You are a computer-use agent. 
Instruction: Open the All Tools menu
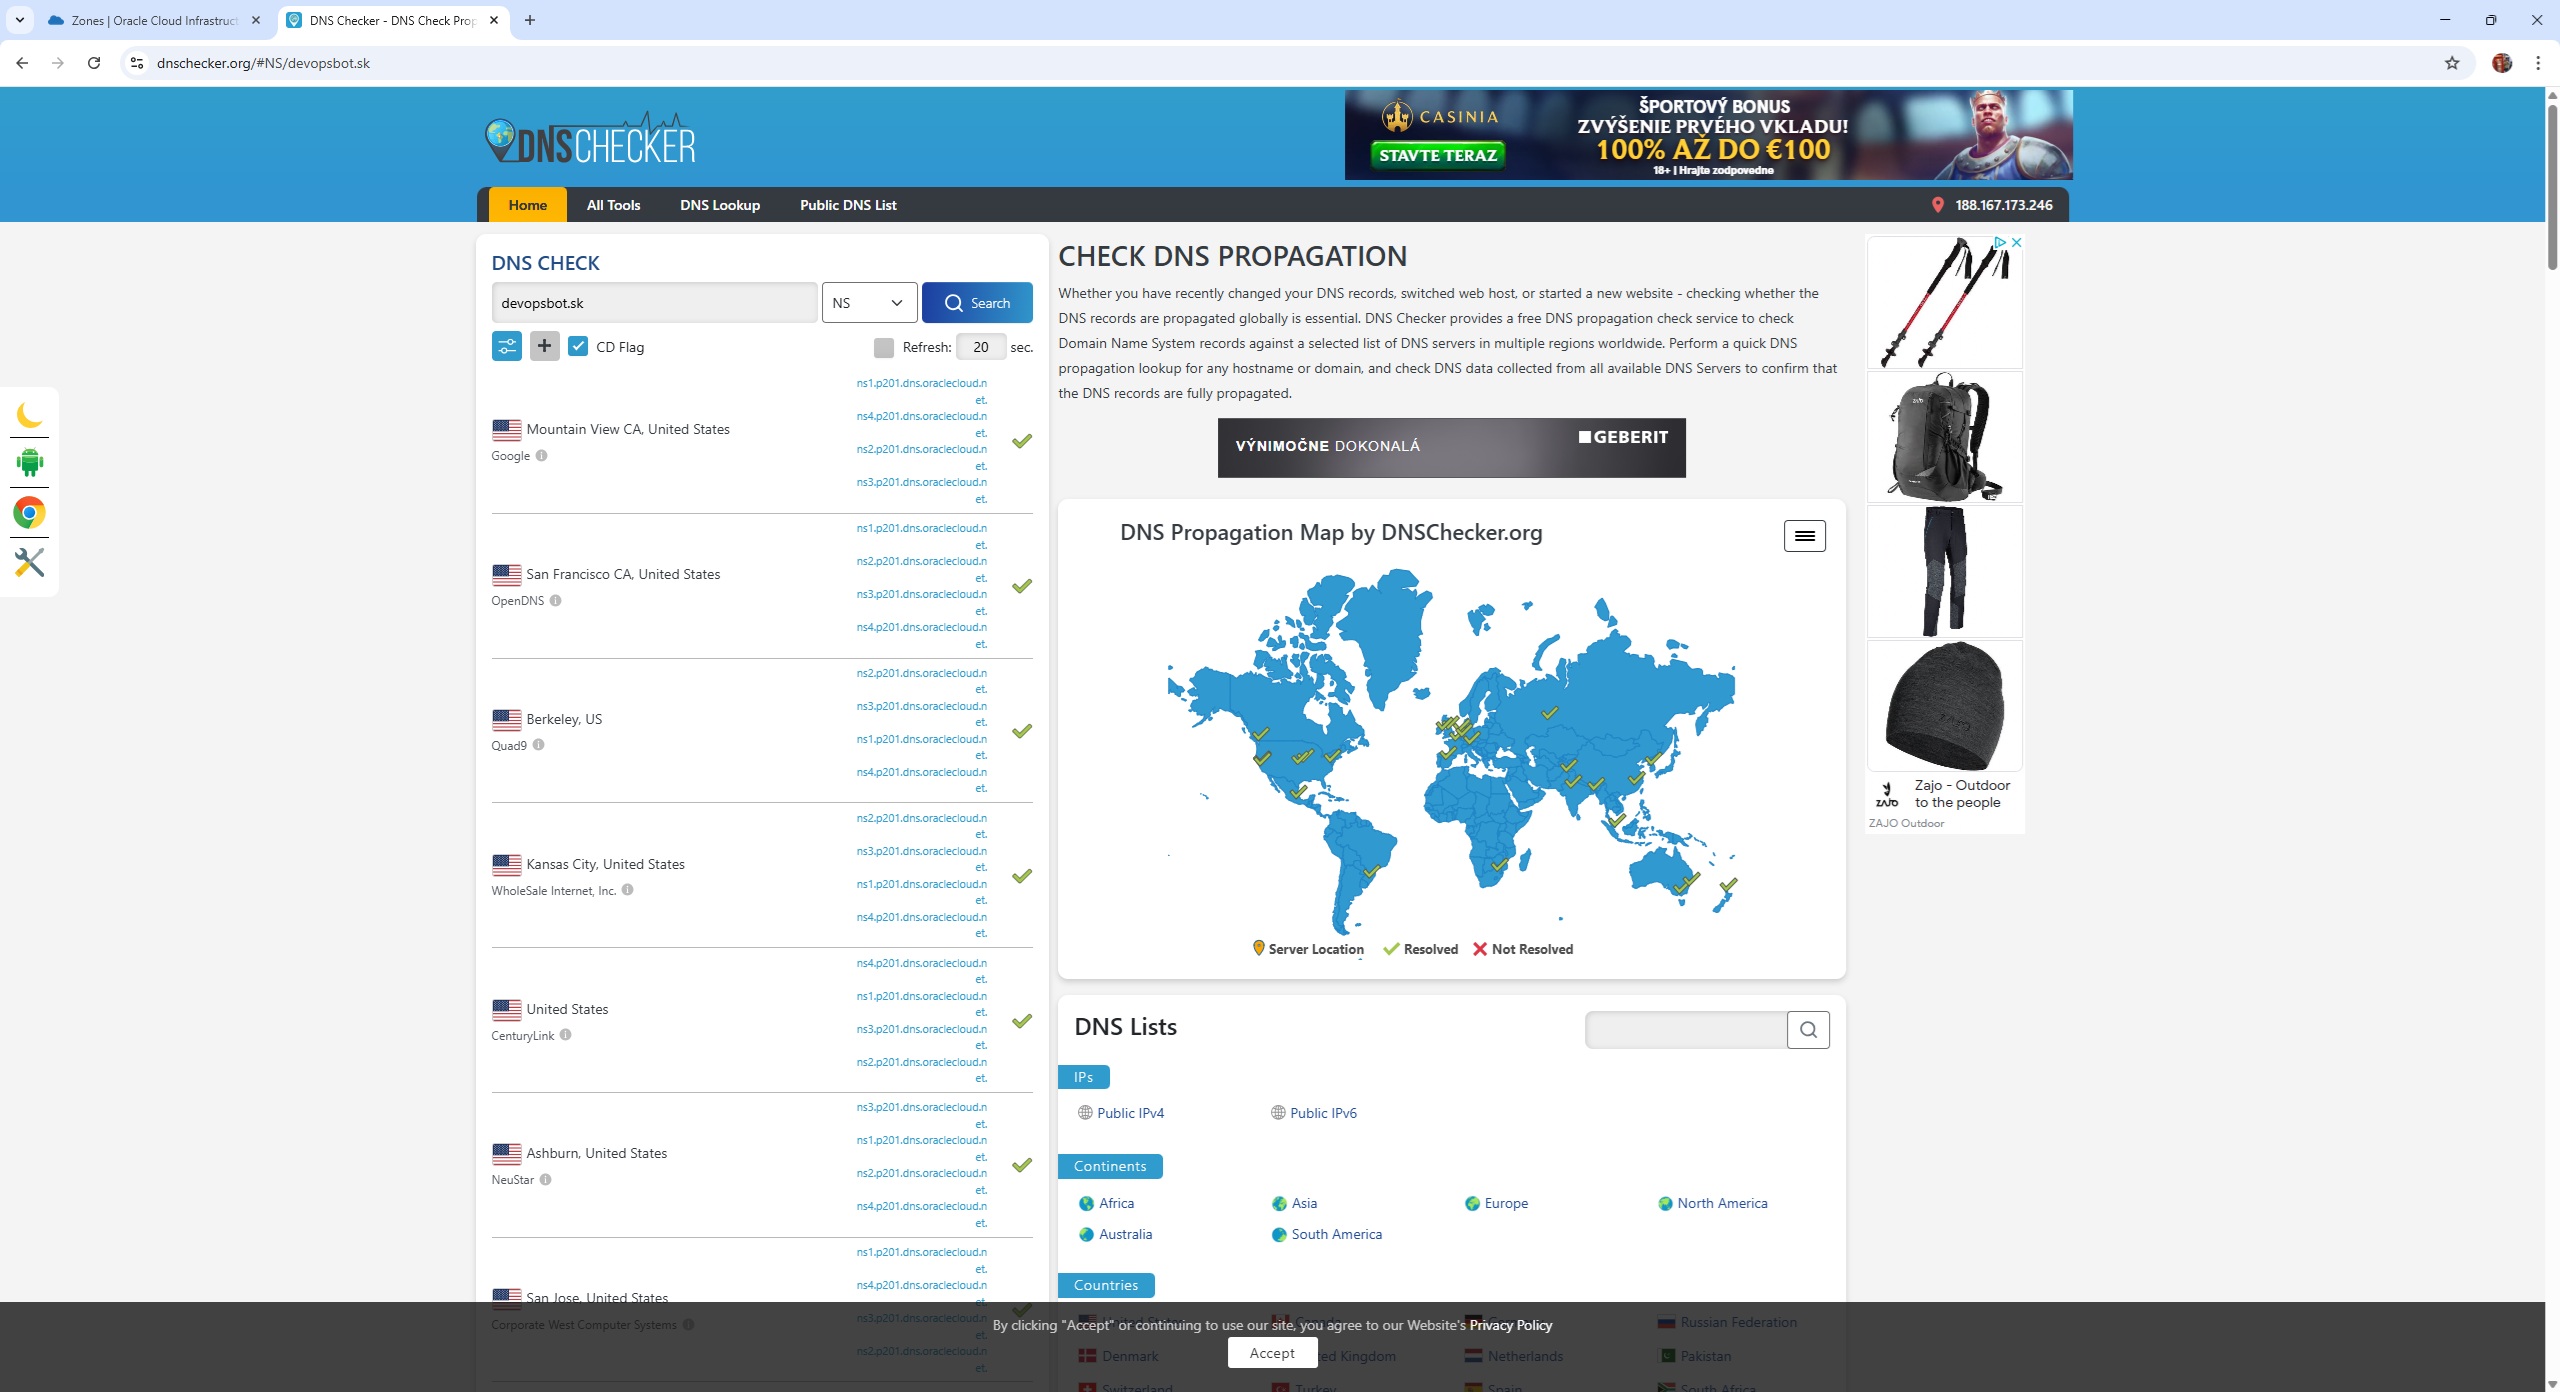tap(613, 205)
